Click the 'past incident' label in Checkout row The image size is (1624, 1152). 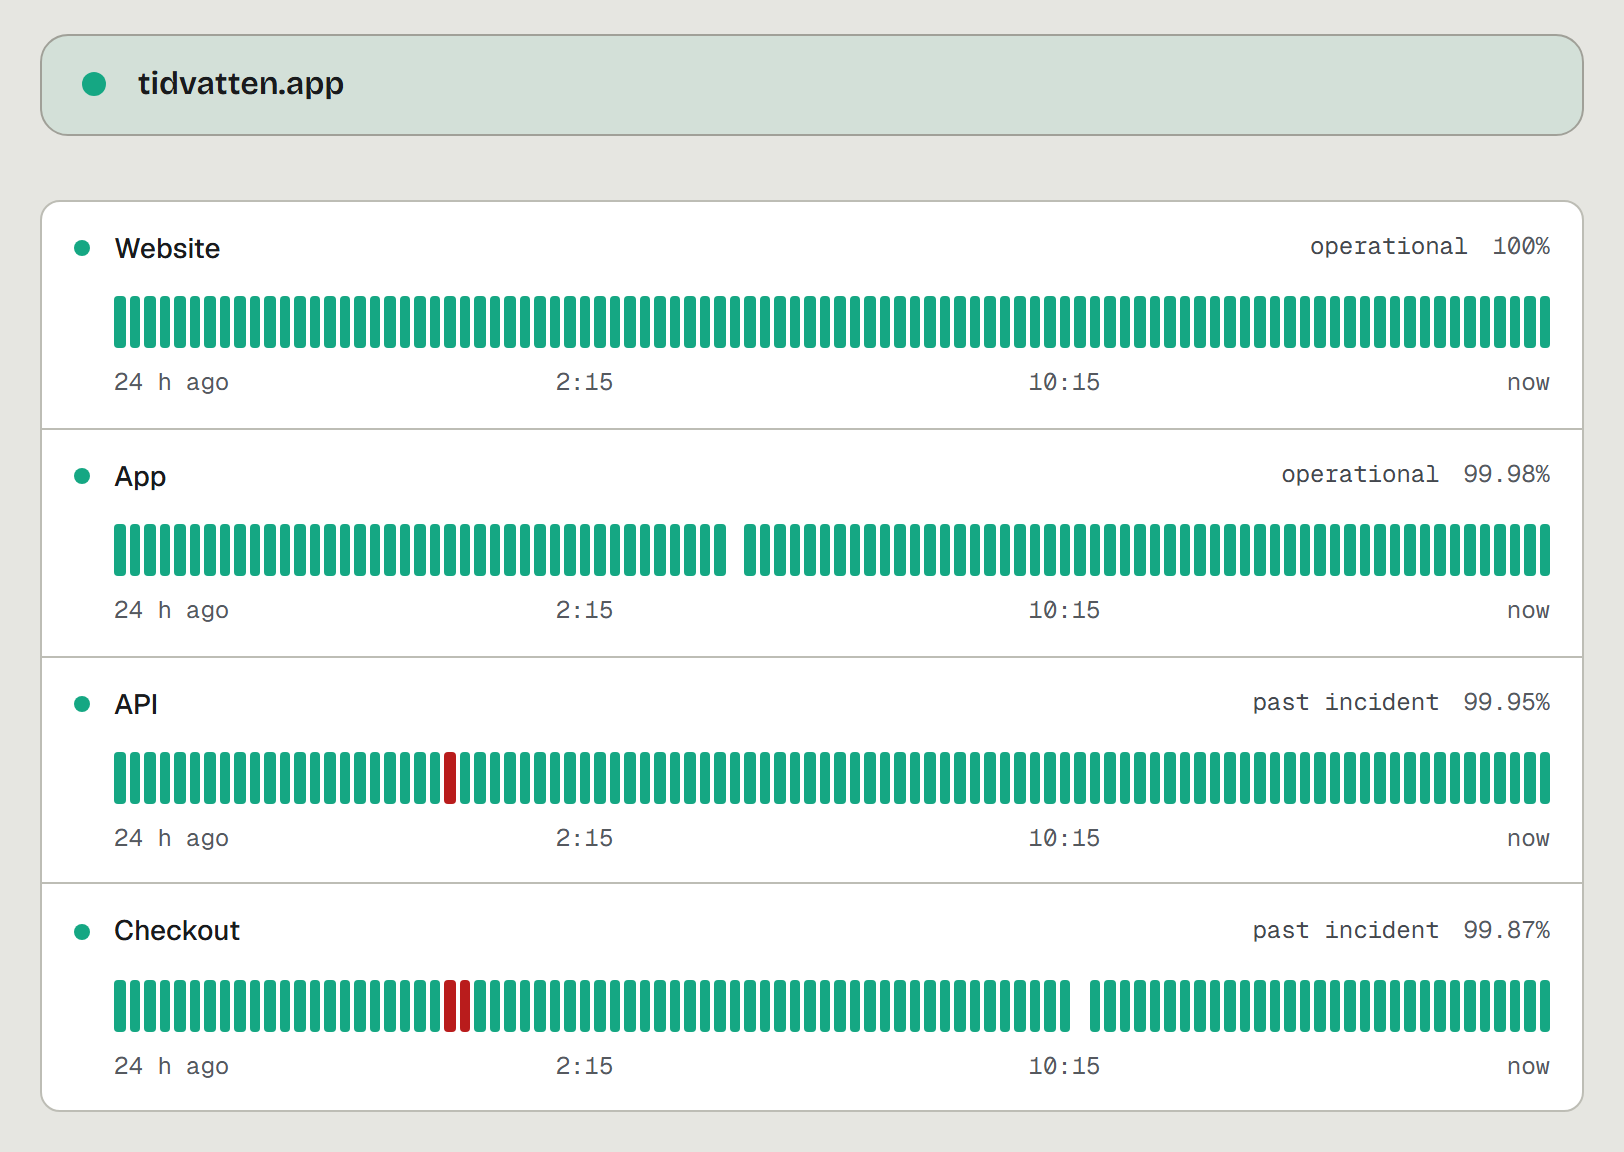click(1346, 931)
